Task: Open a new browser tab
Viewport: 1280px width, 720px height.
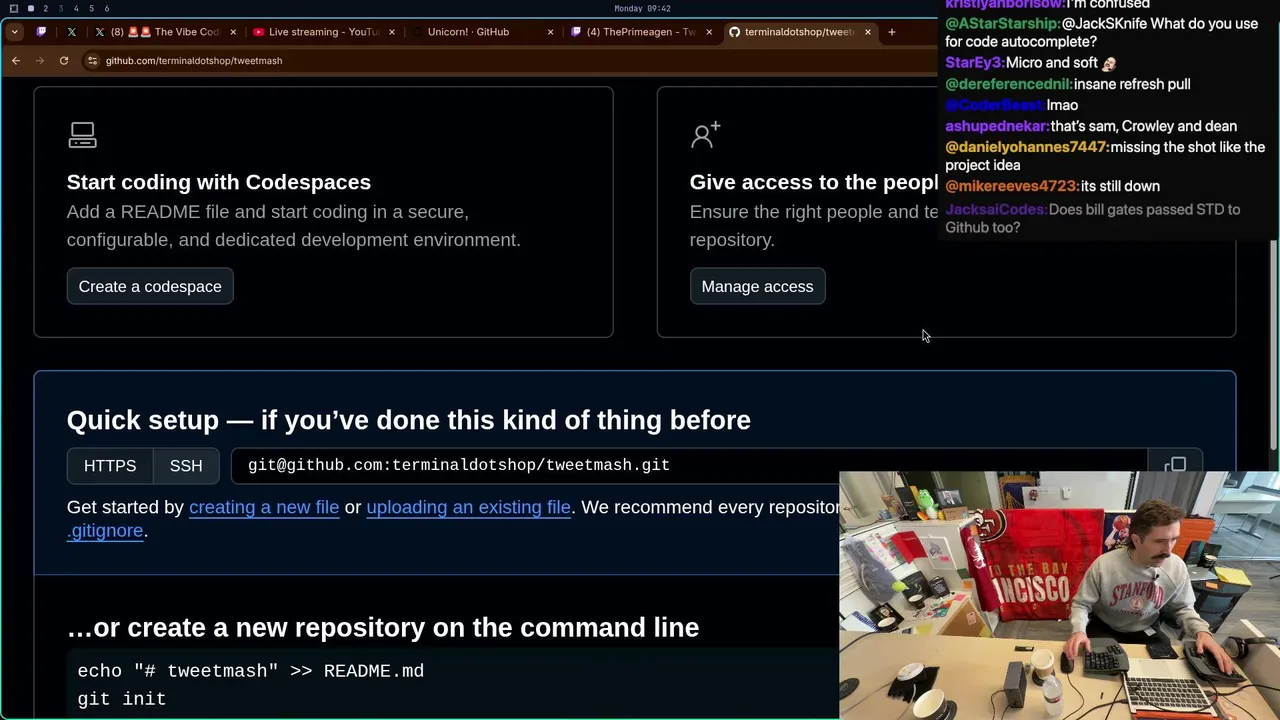Action: [892, 32]
